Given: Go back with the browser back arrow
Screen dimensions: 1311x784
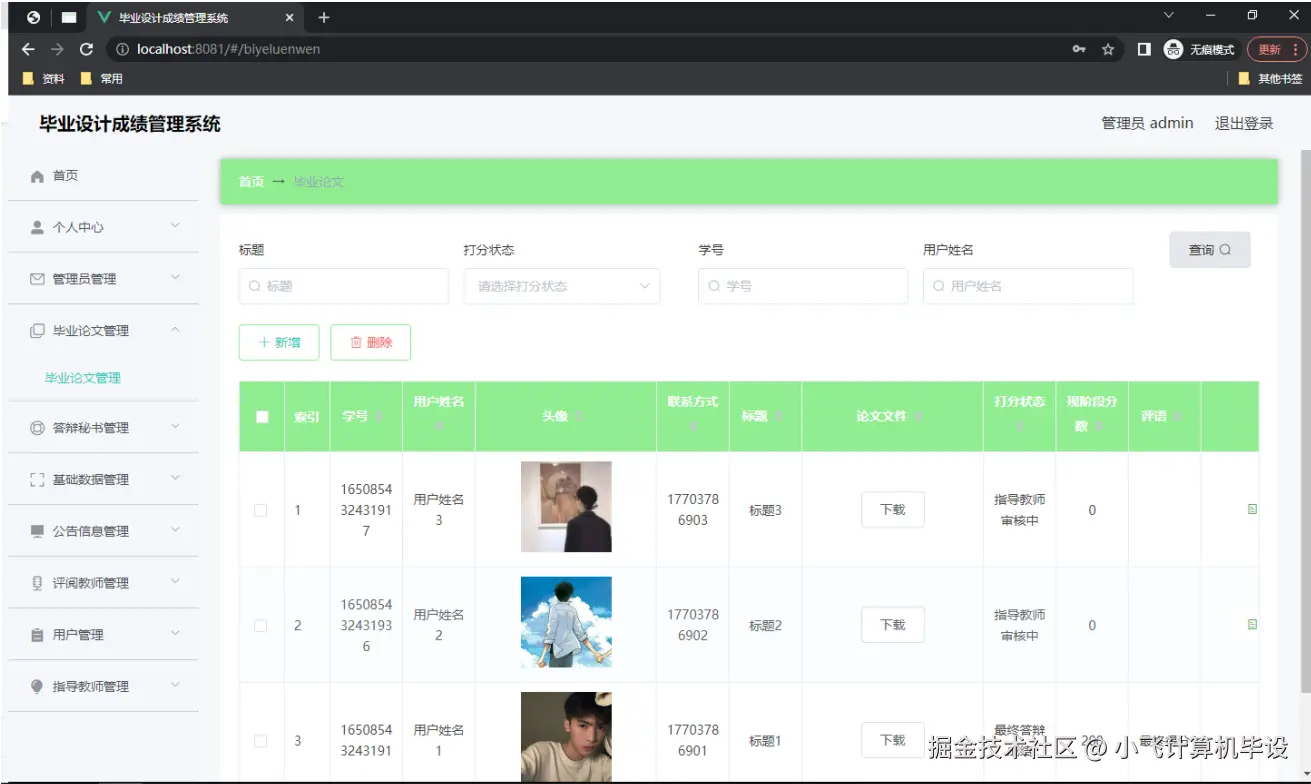Looking at the screenshot, I should [28, 49].
